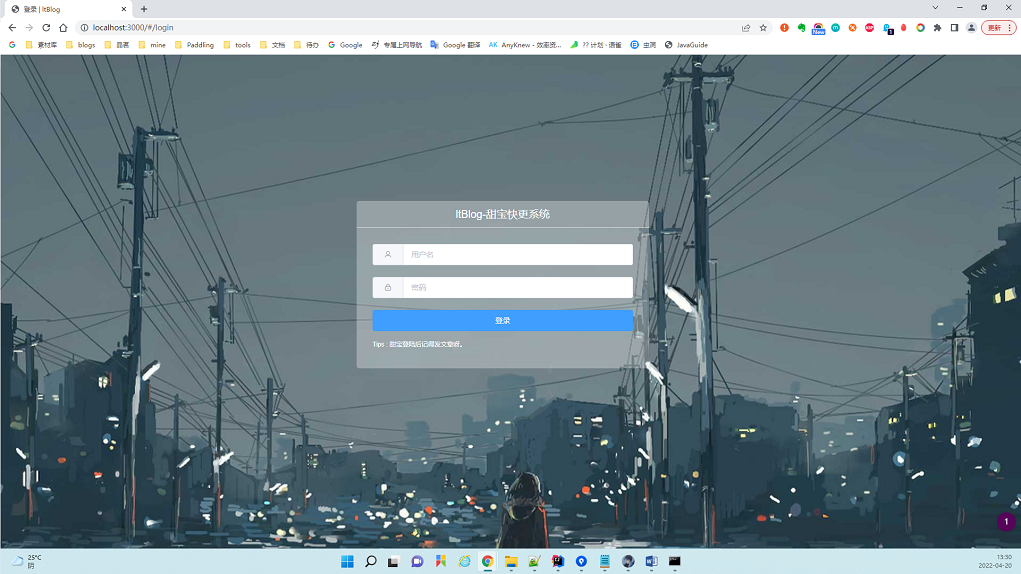The width and height of the screenshot is (1021, 574).
Task: Open the JavaGuide bookmark
Action: click(x=686, y=45)
